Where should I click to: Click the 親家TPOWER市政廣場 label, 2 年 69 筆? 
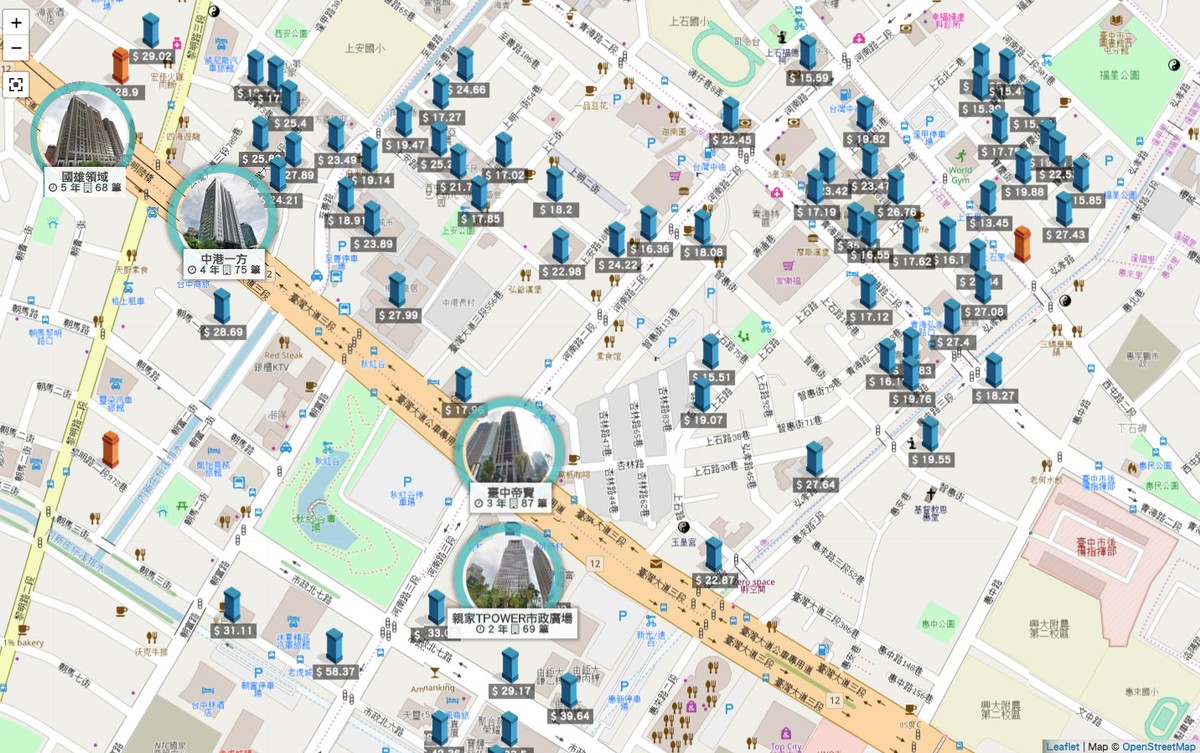(x=510, y=624)
